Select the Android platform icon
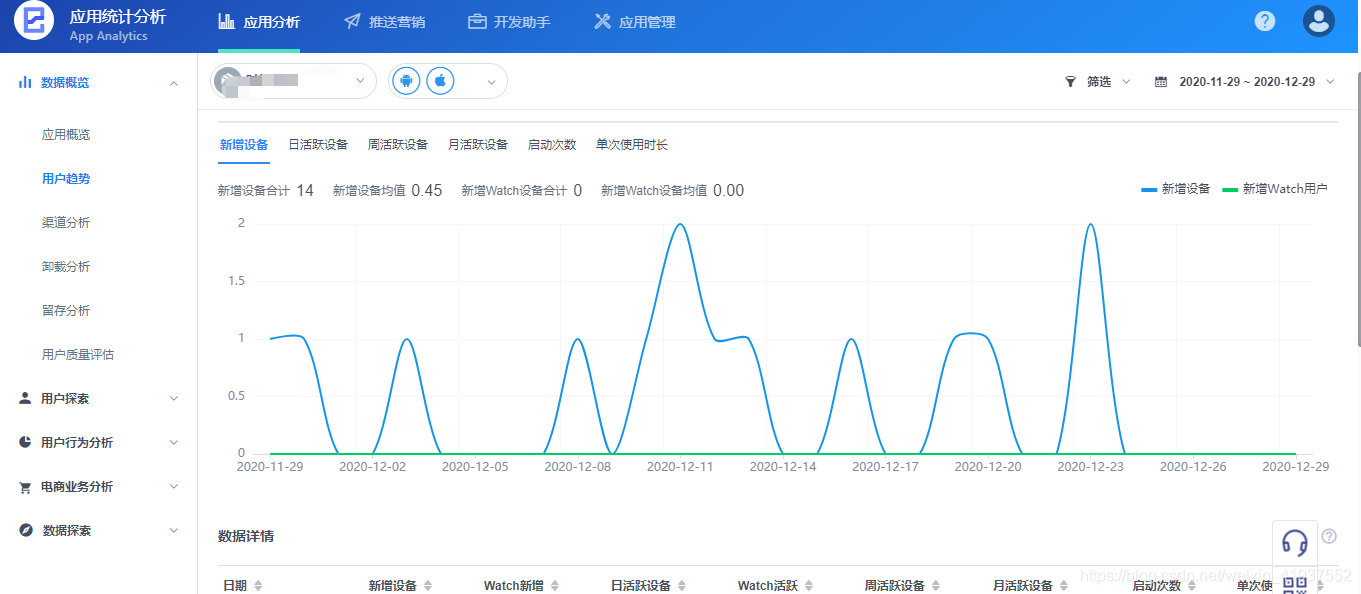 (406, 81)
